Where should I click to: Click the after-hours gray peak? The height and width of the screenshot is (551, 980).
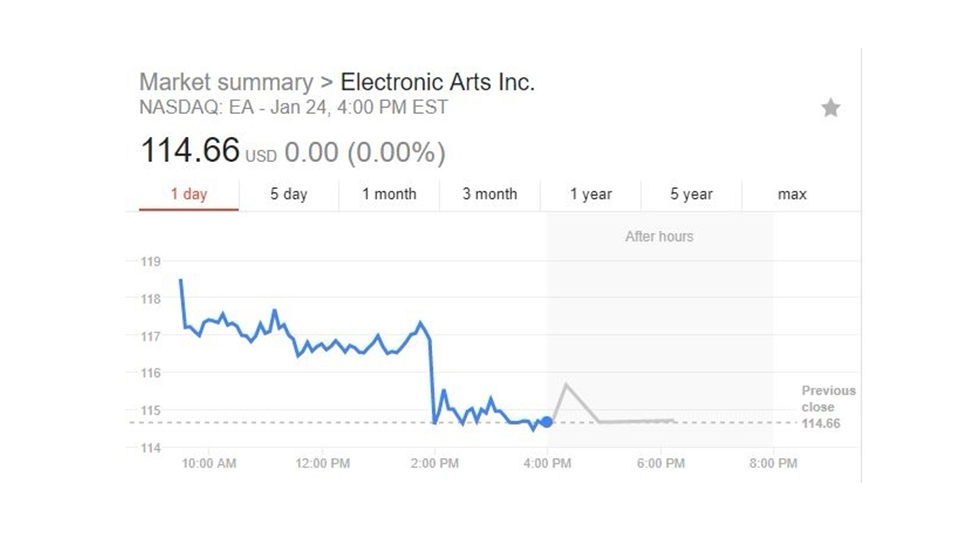click(x=566, y=385)
